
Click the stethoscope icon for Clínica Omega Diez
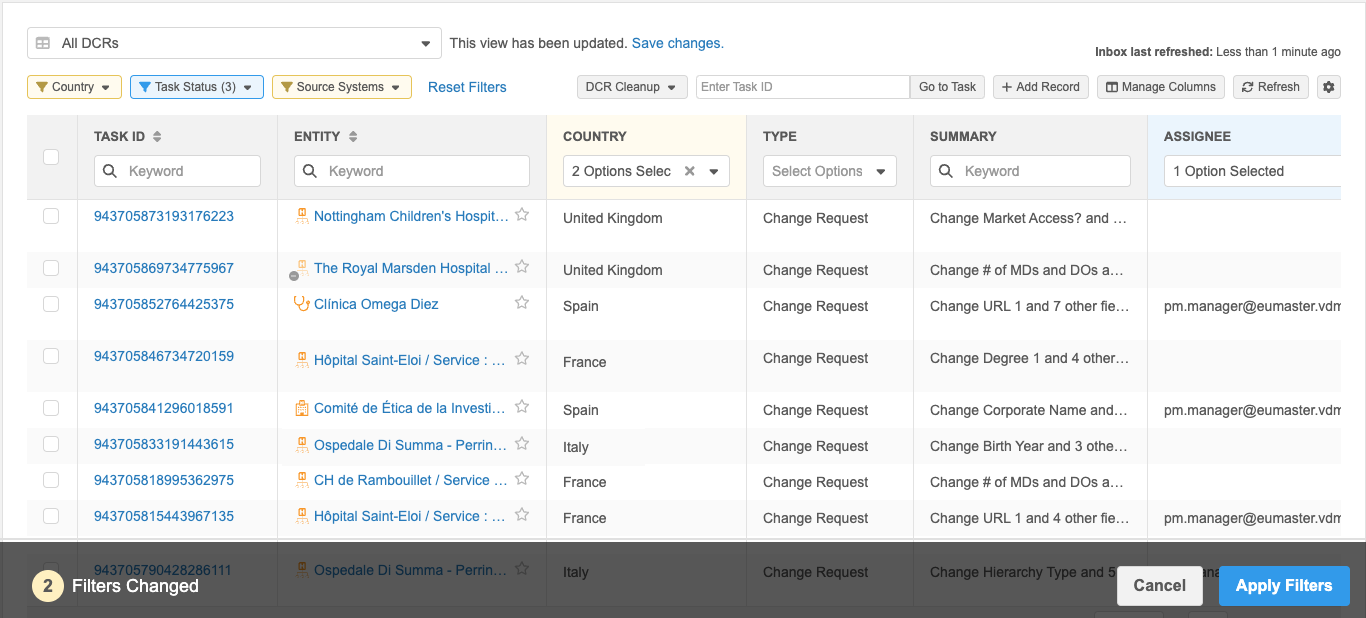point(301,304)
